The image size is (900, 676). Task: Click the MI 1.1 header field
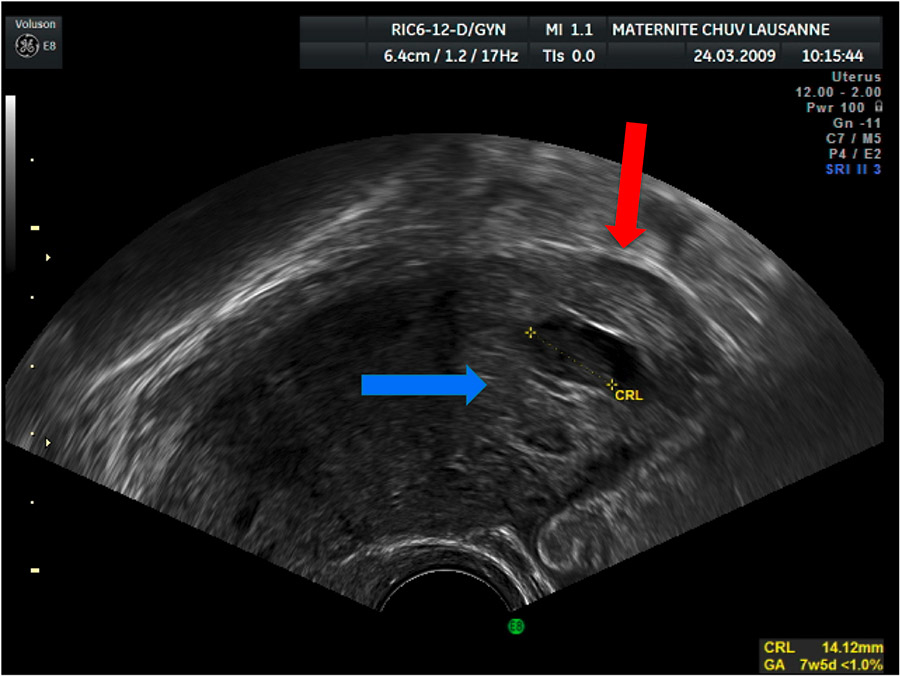pos(569,30)
